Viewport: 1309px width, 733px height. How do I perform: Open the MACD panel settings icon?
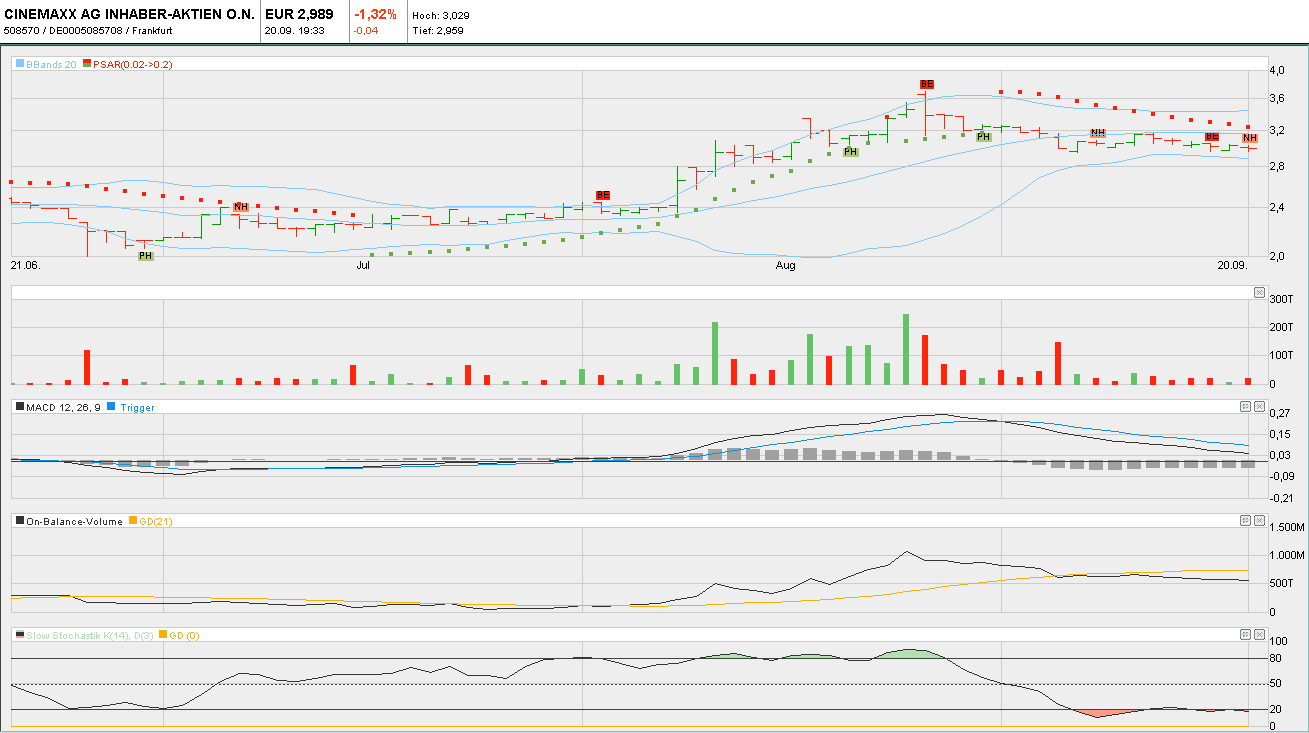1245,406
